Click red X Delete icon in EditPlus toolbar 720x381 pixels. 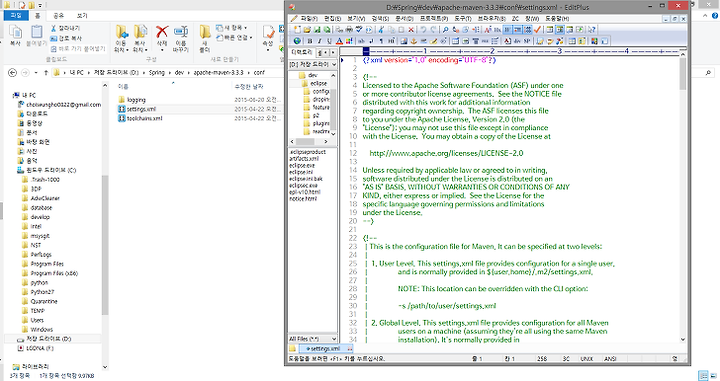click(411, 29)
